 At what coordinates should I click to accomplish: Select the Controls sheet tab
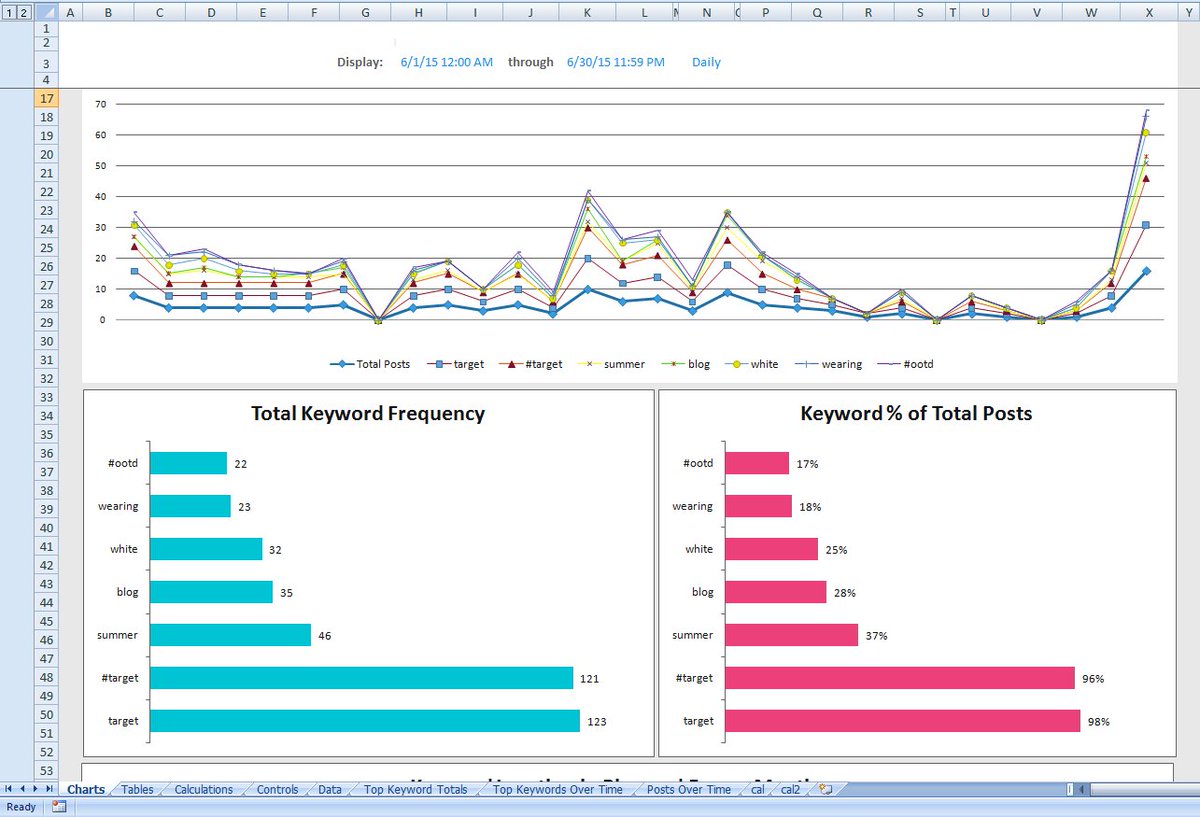(277, 789)
